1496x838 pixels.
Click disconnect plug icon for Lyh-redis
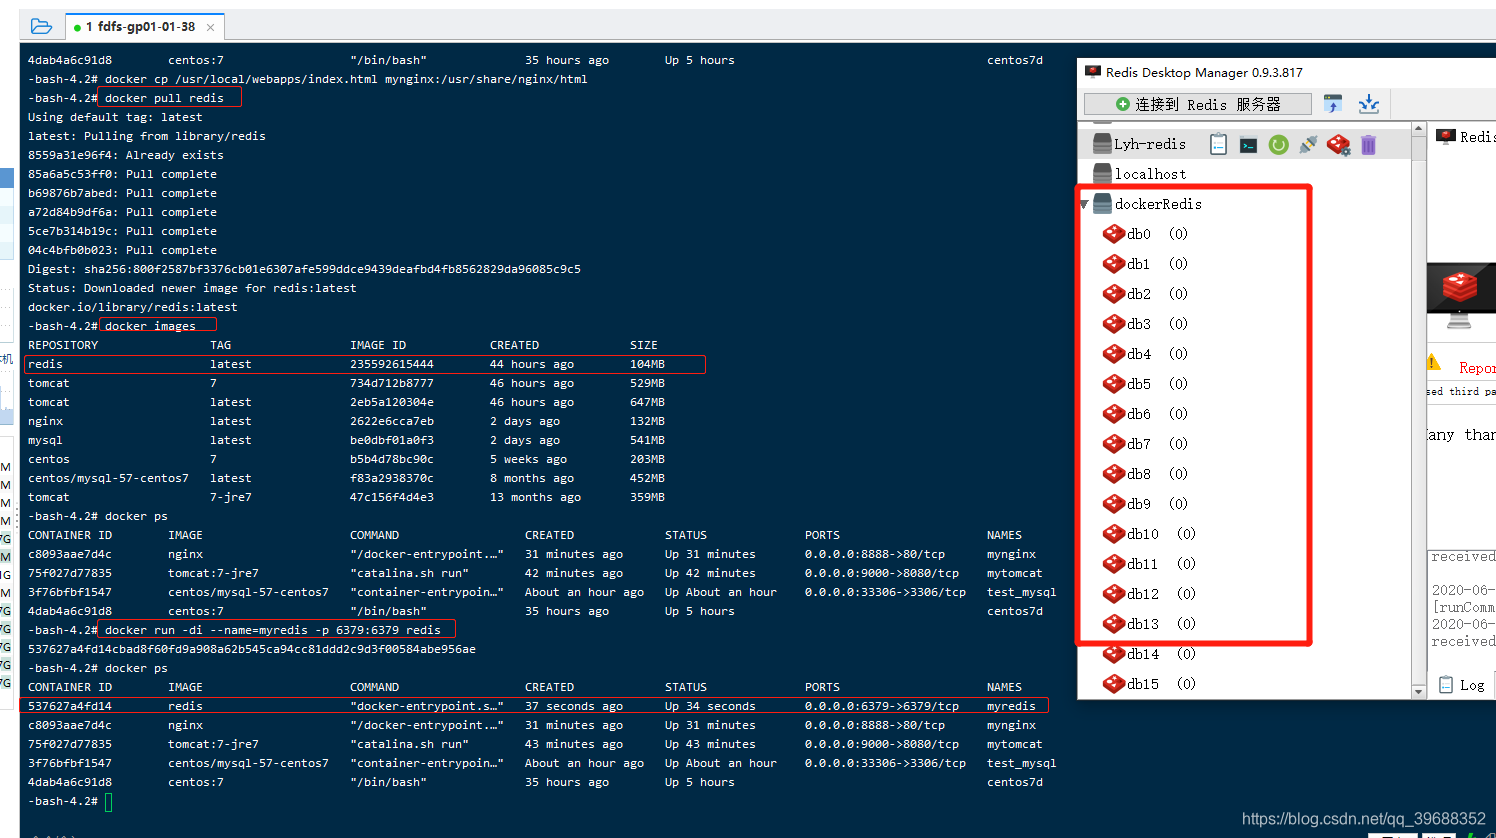pyautogui.click(x=1308, y=145)
